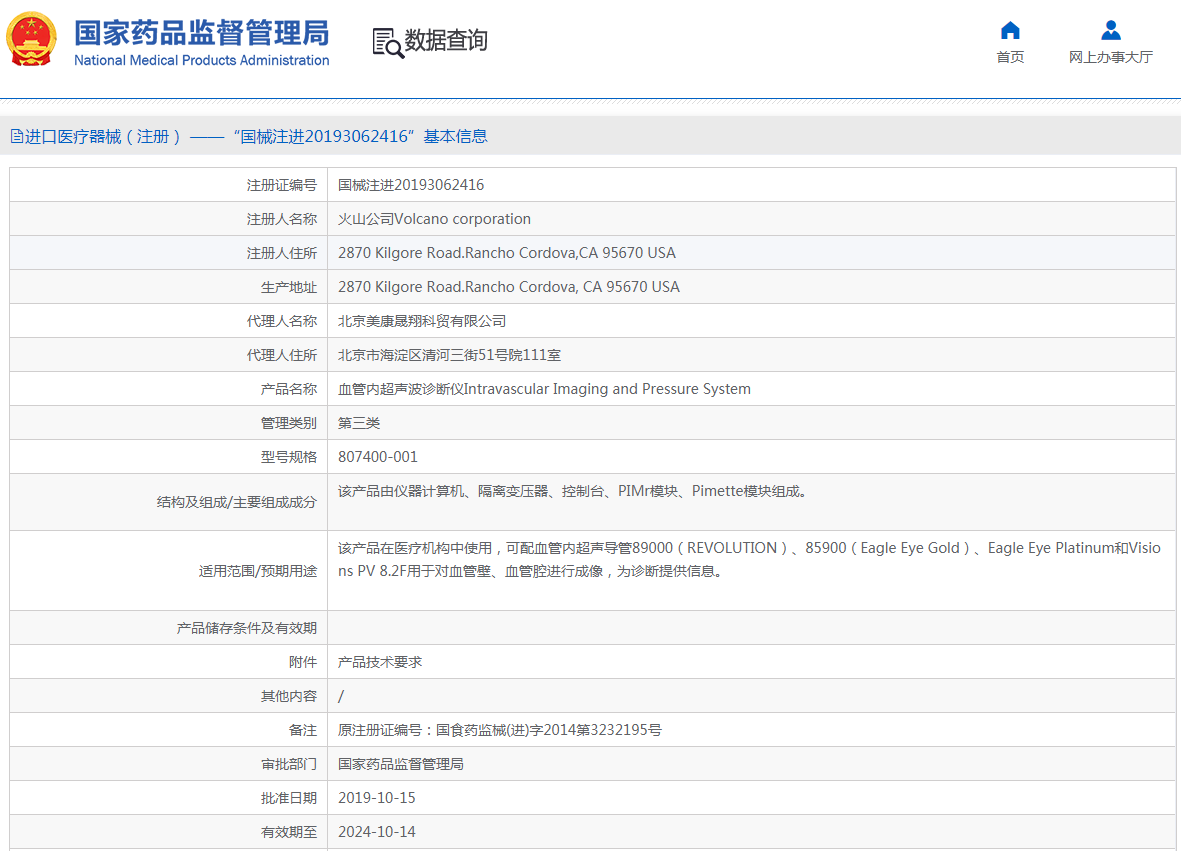Open the 产品技术要求 attachment
The image size is (1181, 851).
(380, 662)
